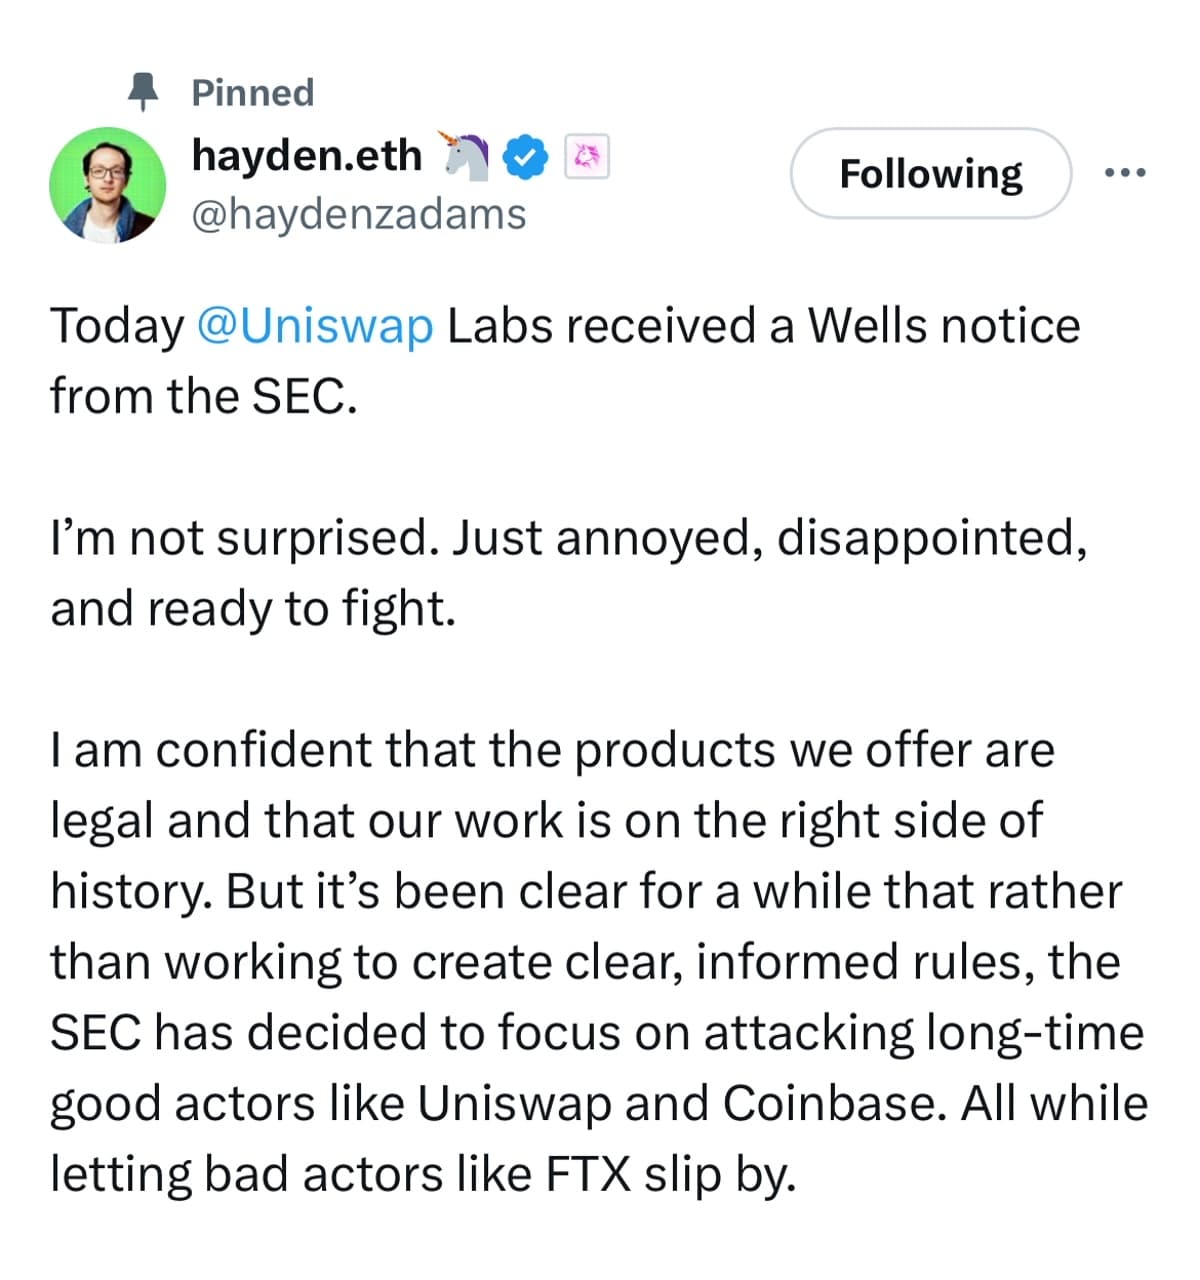Viewport: 1200px width, 1280px height.
Task: Click the text "FTX slip by."
Action: pyautogui.click(x=670, y=1174)
